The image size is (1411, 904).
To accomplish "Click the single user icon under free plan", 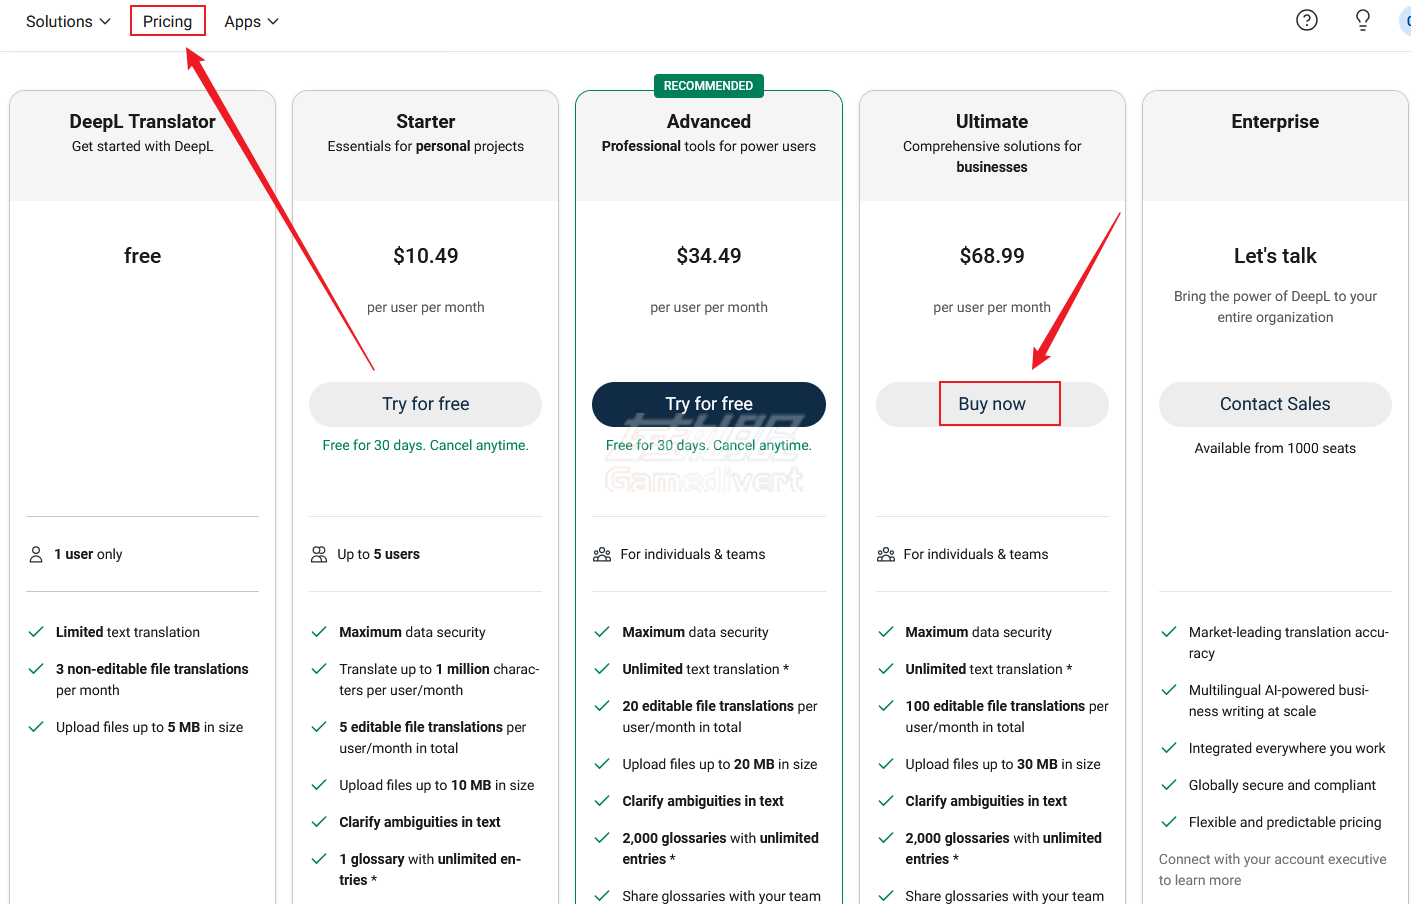I will pyautogui.click(x=36, y=554).
